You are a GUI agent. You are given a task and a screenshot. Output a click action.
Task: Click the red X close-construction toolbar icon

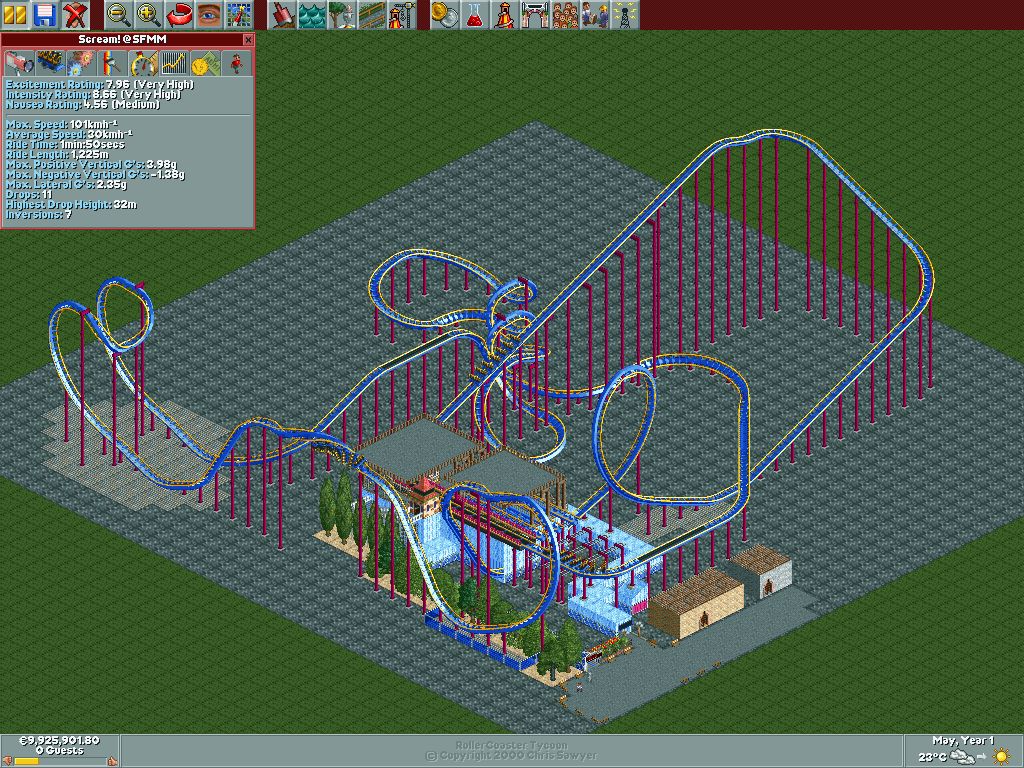74,14
